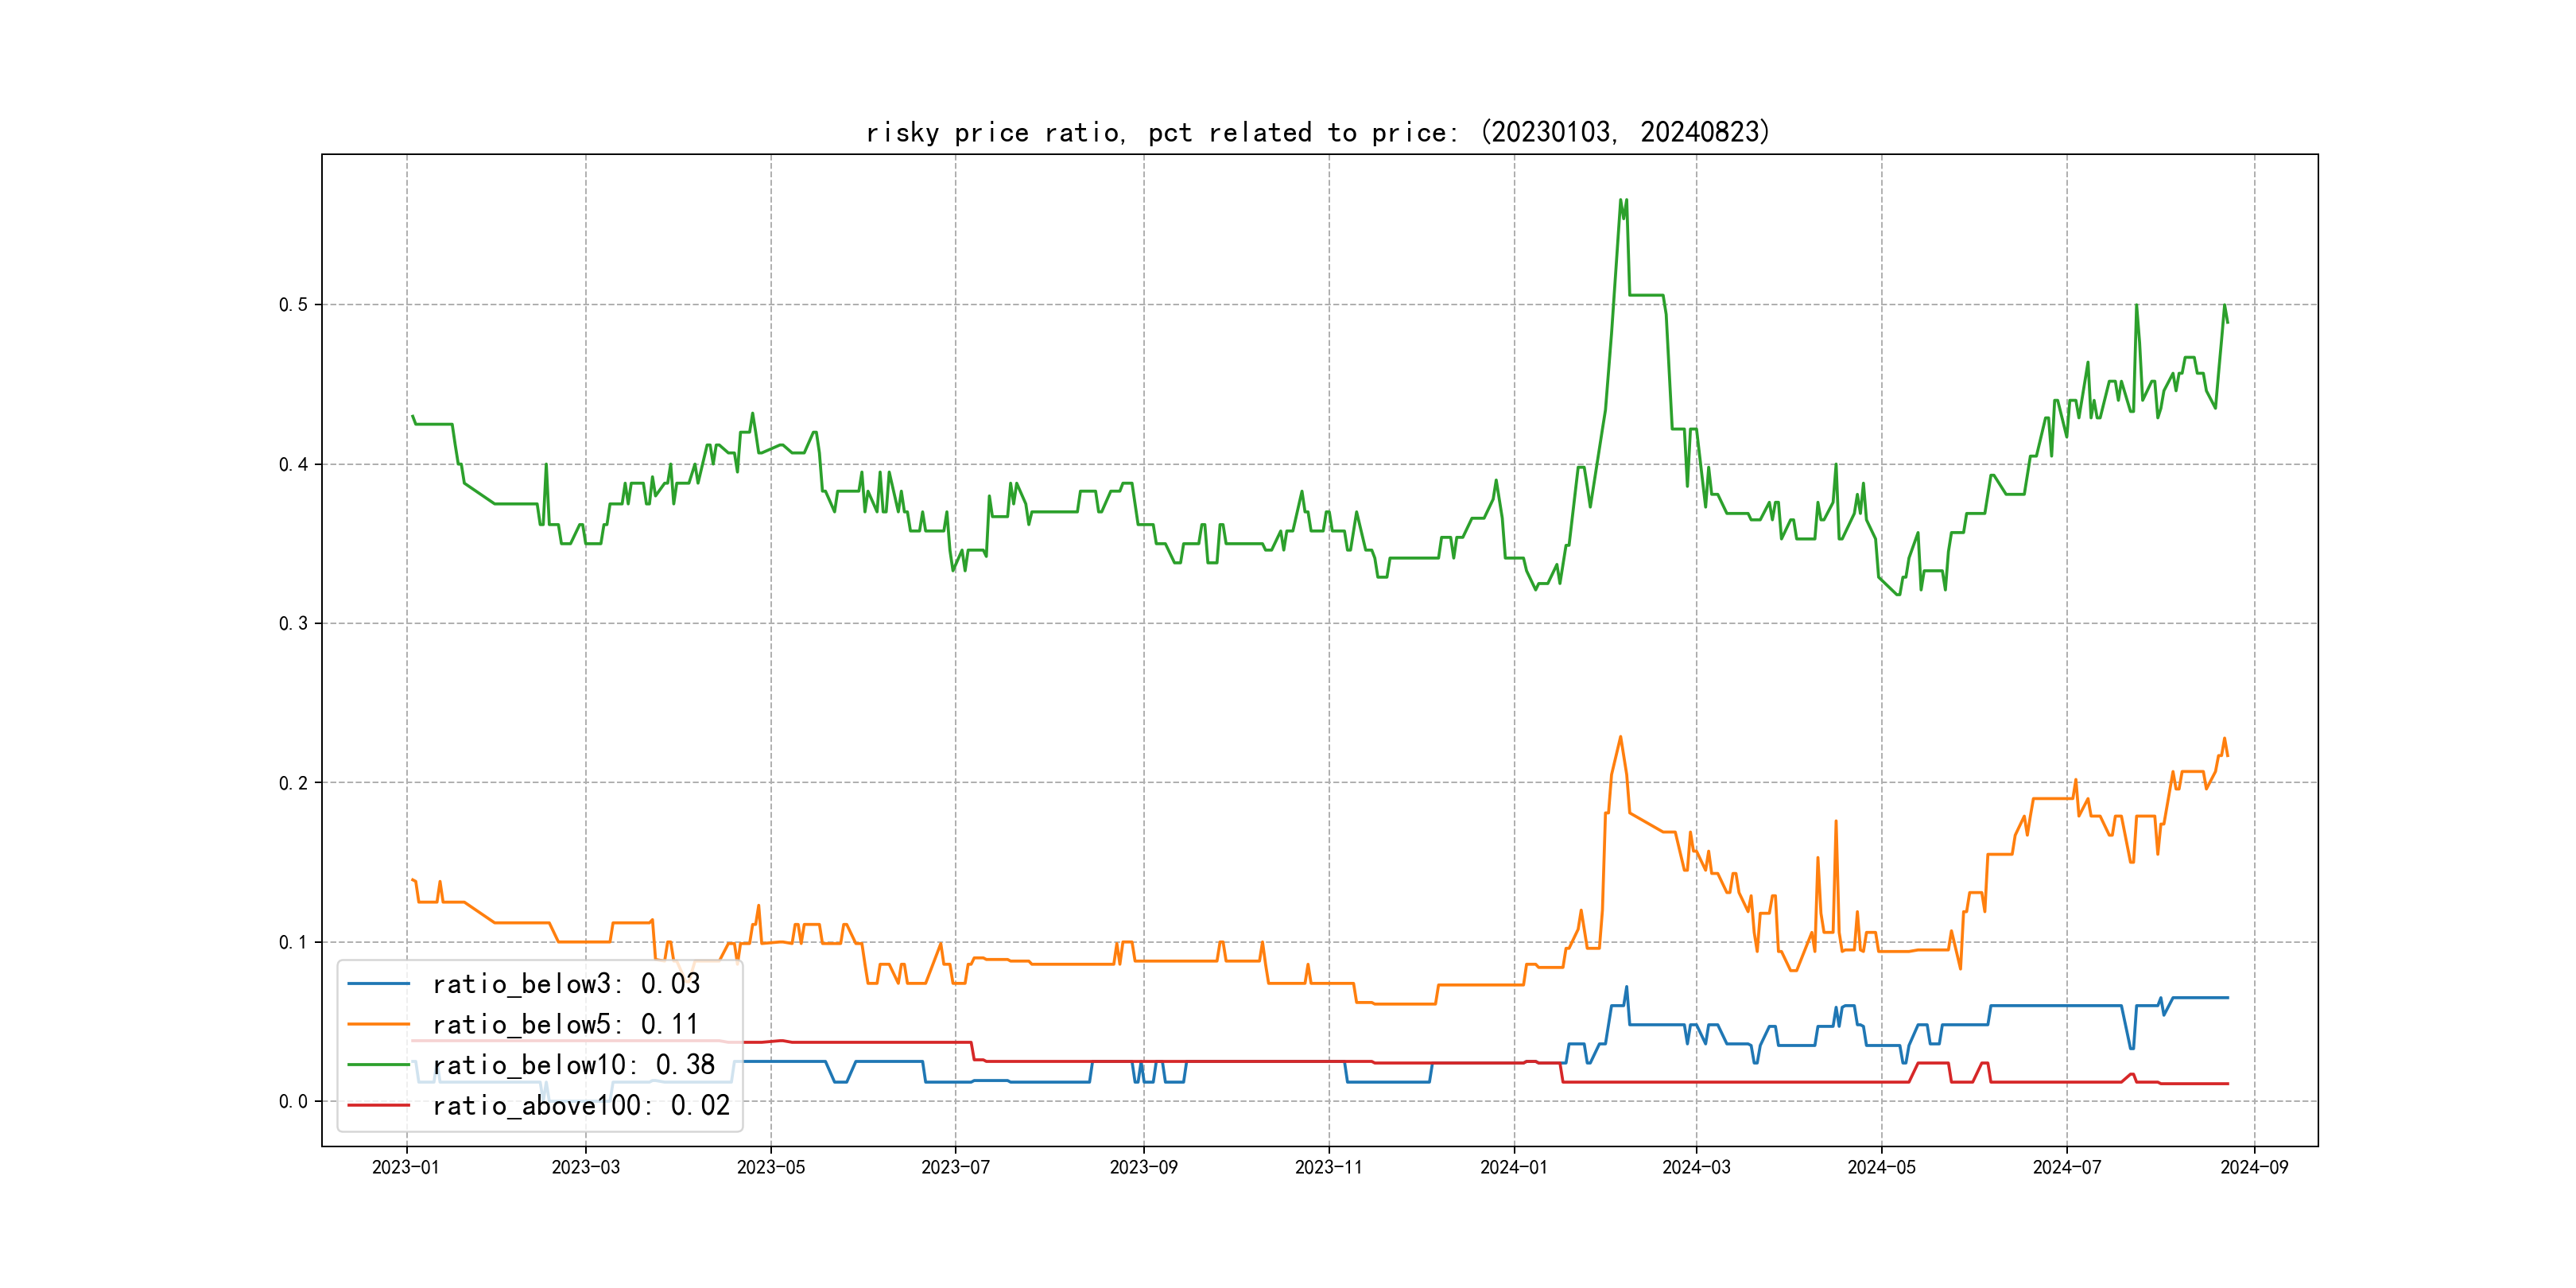Click the green ratio_below10 legend line sample

click(378, 1065)
